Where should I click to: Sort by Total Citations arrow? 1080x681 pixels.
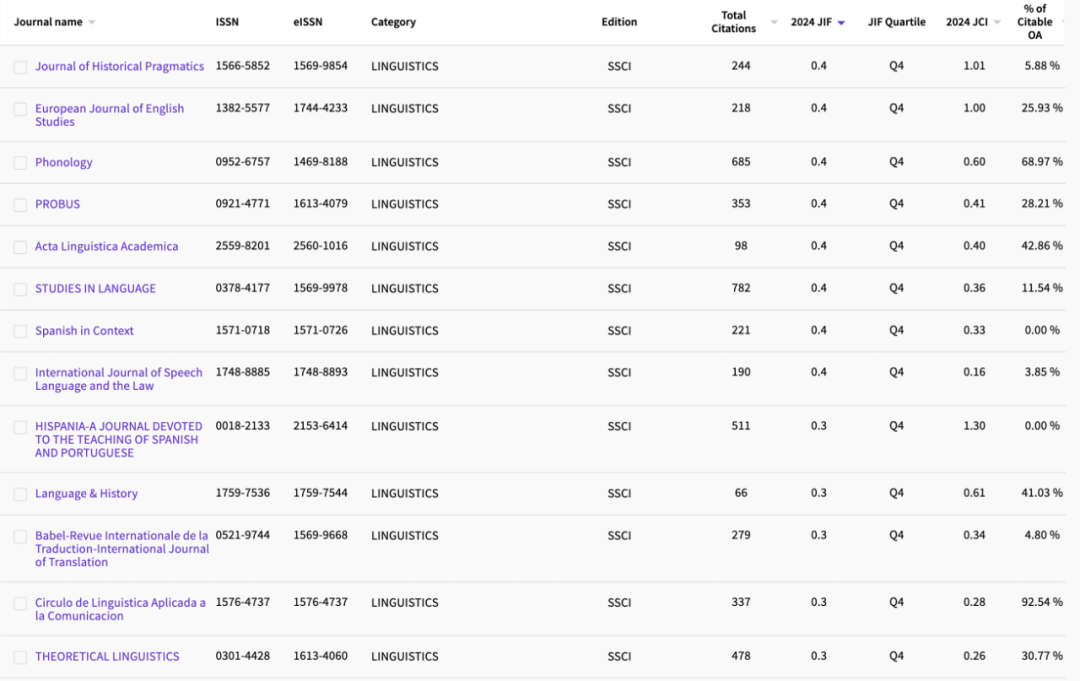click(773, 23)
